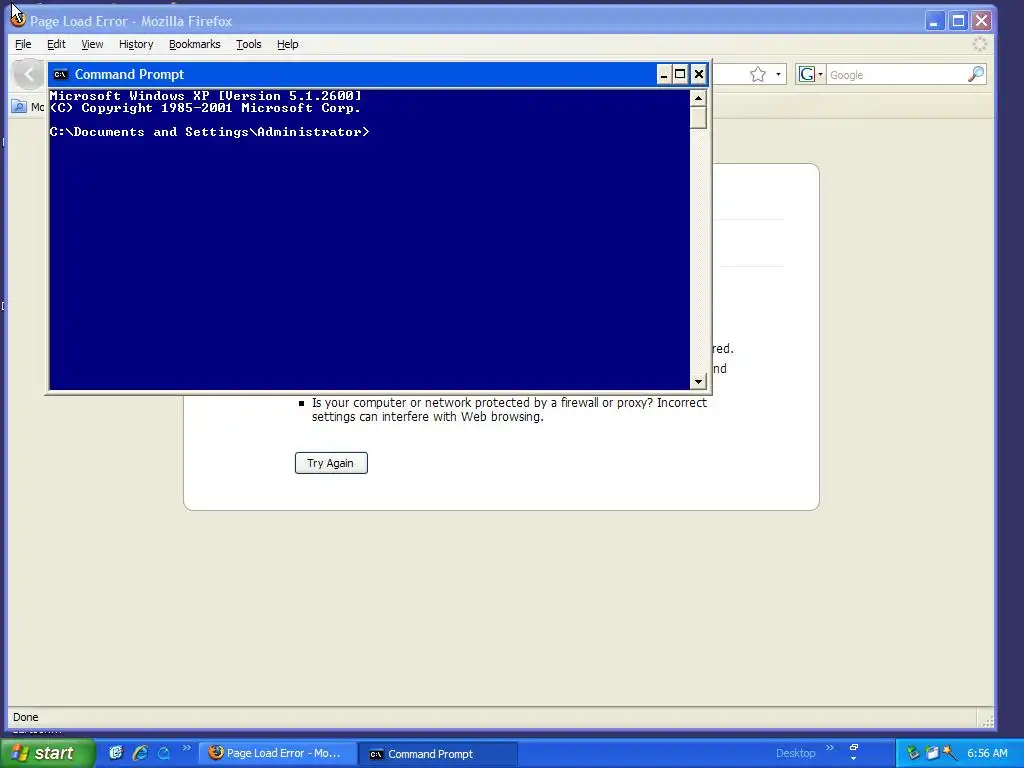Click the third Quick Launch icon
1024x768 pixels.
[164, 753]
